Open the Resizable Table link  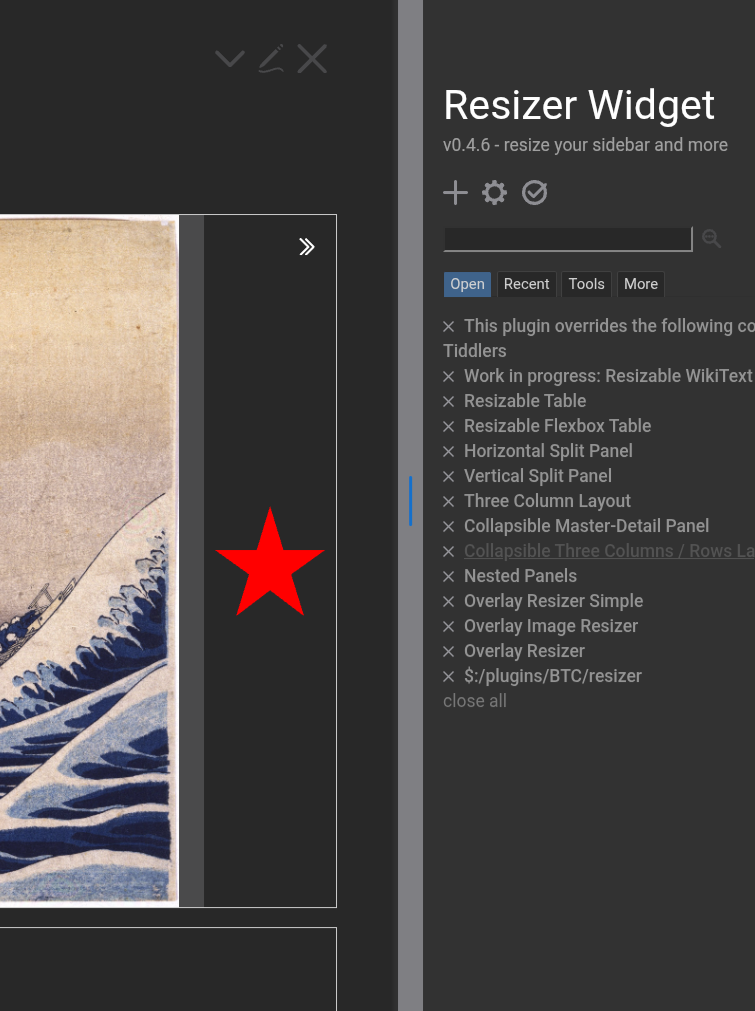click(525, 401)
